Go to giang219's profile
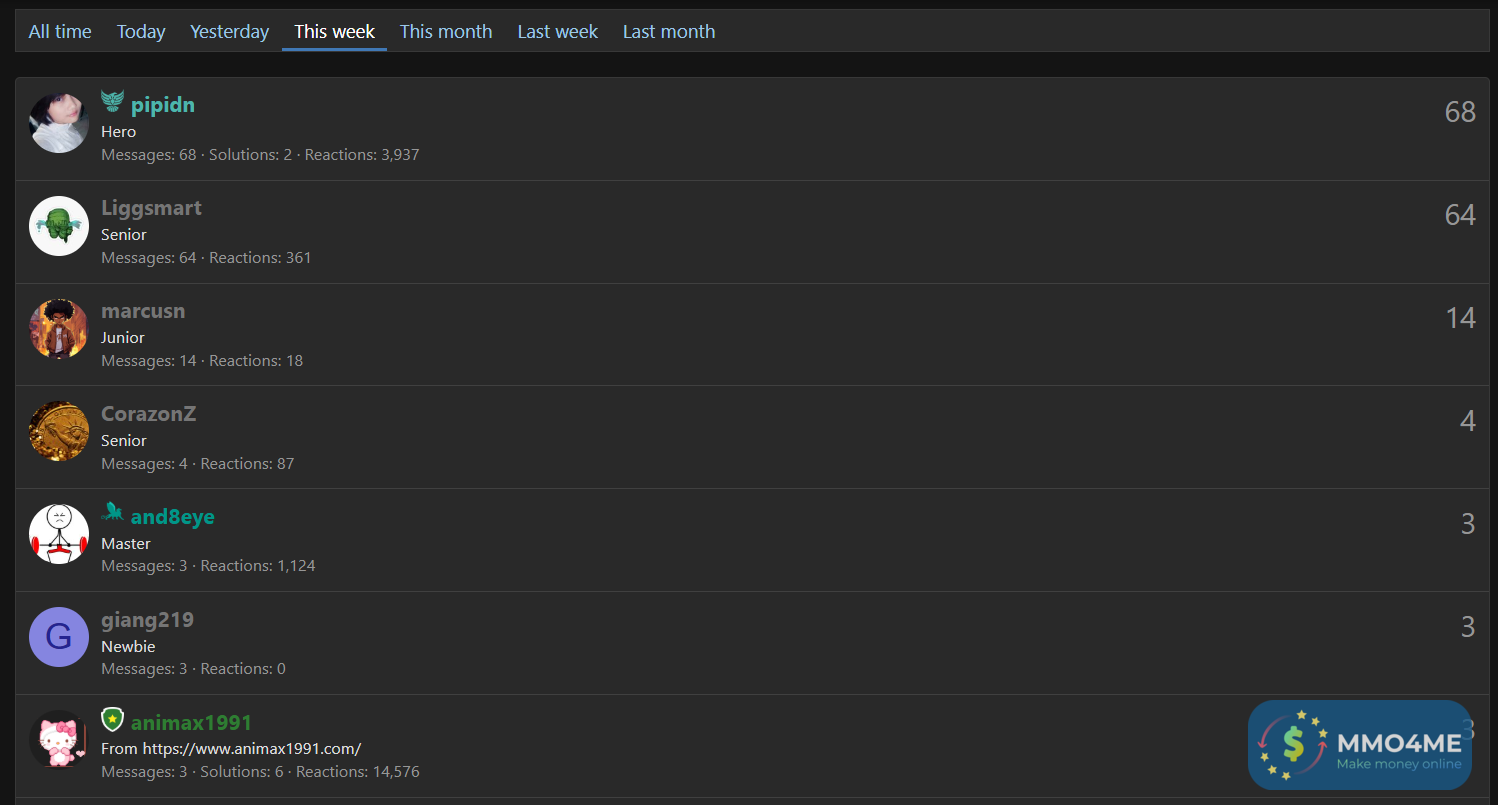This screenshot has height=805, width=1498. [147, 620]
